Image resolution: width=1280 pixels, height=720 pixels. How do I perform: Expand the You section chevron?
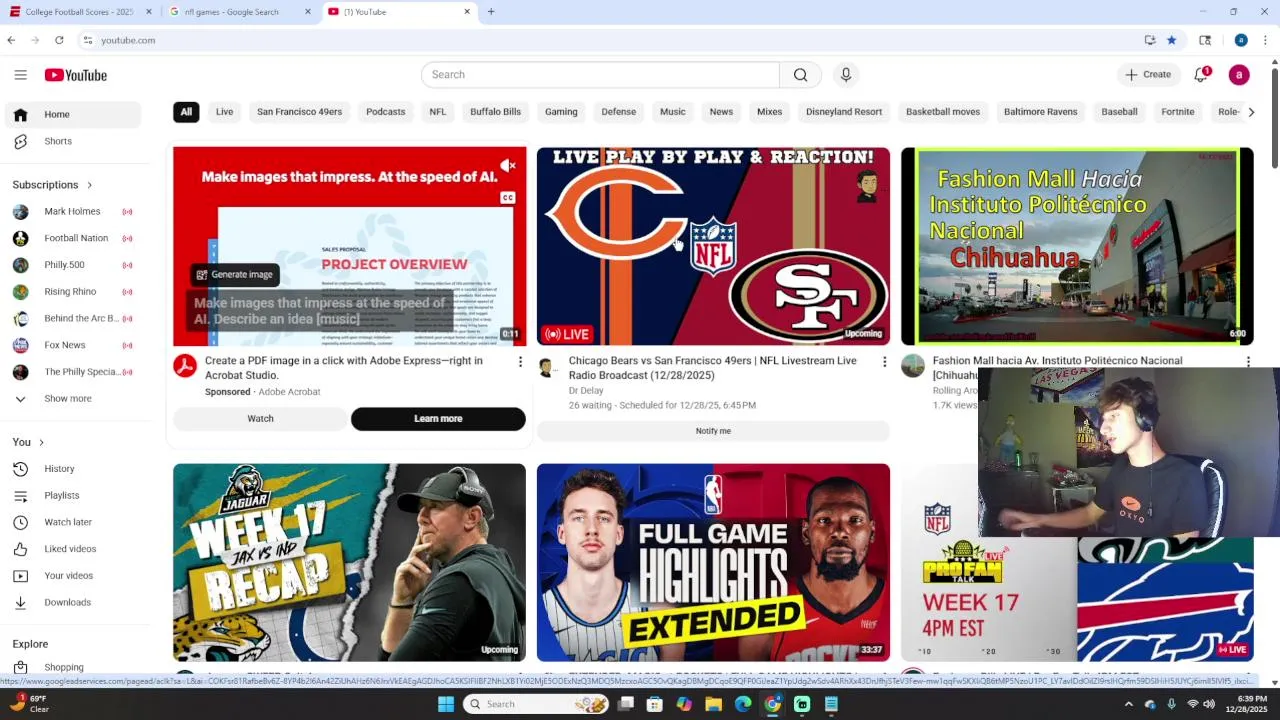[x=41, y=442]
